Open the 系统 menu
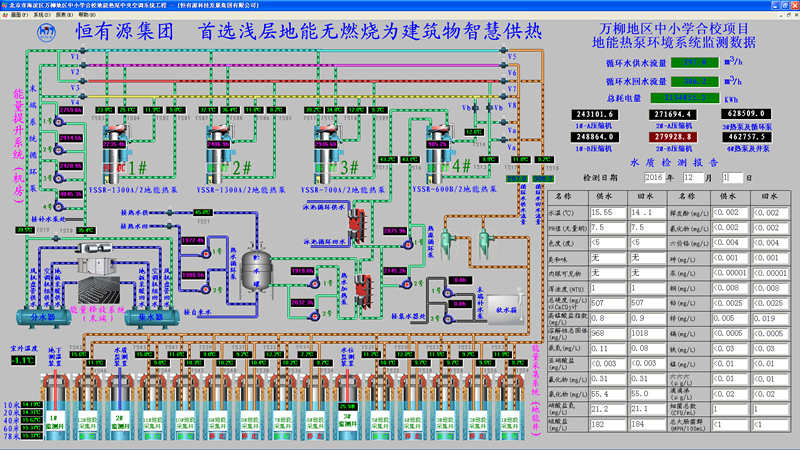 pyautogui.click(x=42, y=15)
